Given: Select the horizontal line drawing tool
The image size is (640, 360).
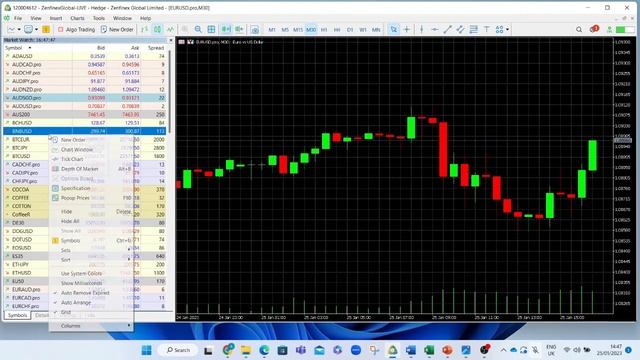Looking at the screenshot, I should 435,29.
